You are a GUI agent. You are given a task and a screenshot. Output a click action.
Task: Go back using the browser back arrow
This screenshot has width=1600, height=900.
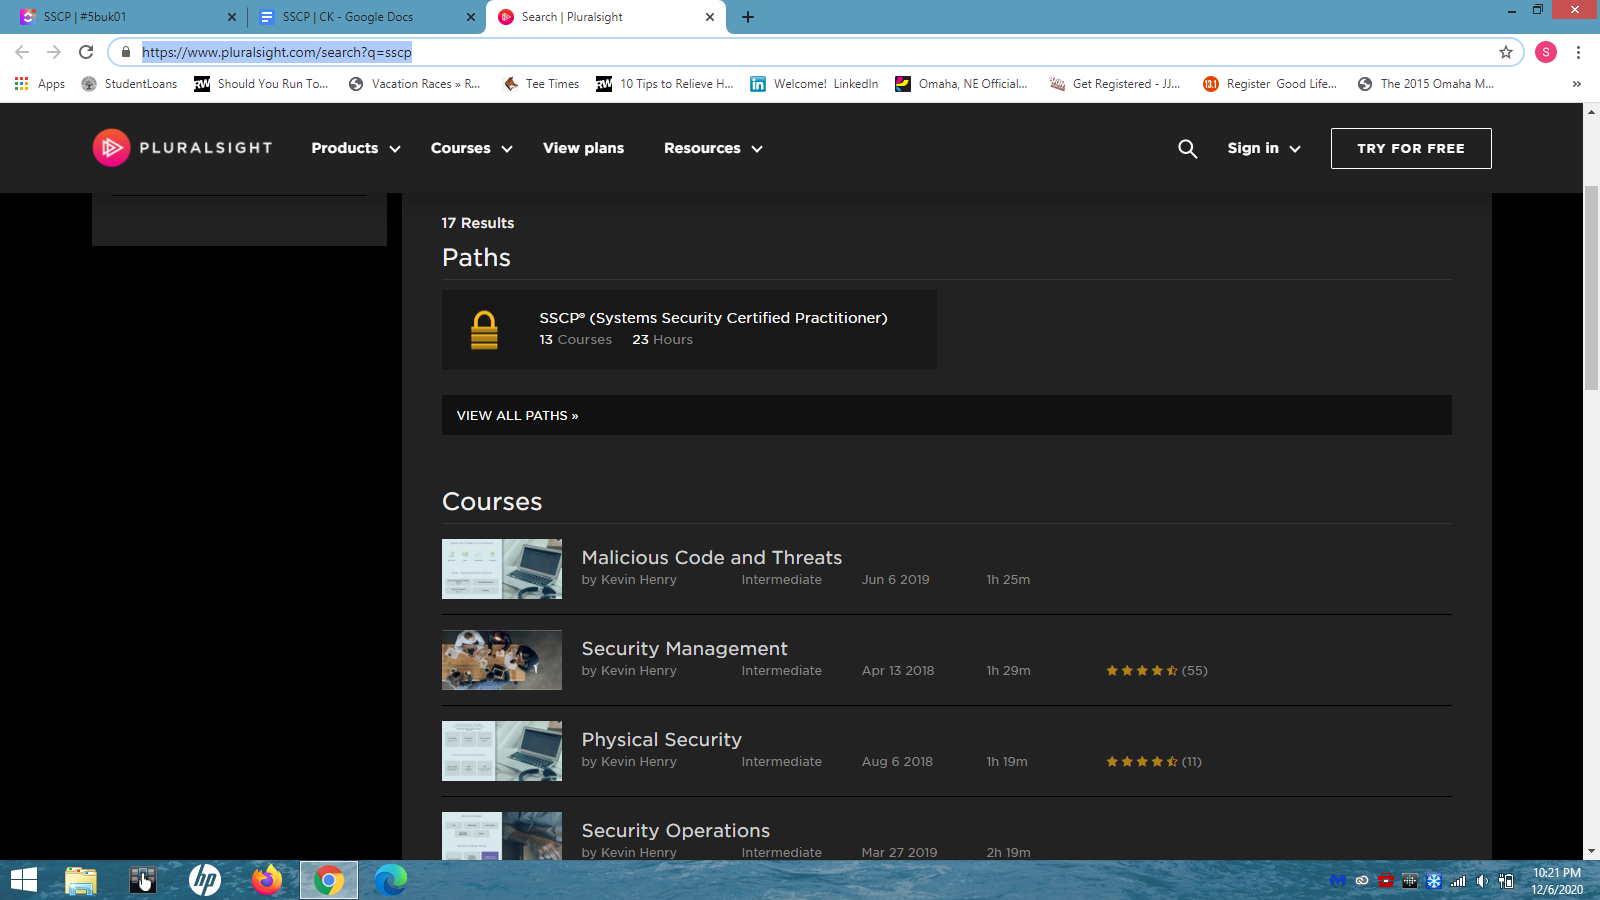pyautogui.click(x=22, y=52)
